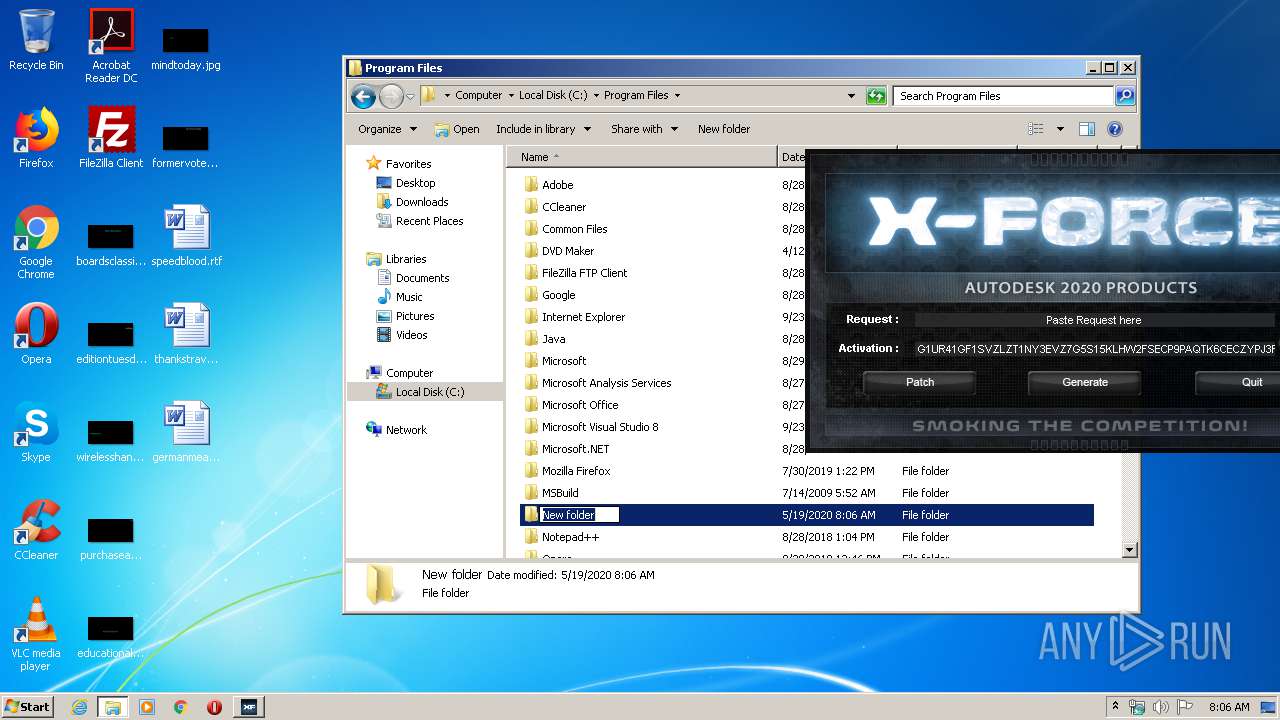Screen dimensions: 1280x720
Task: Select Downloads in navigation pane
Action: [421, 202]
